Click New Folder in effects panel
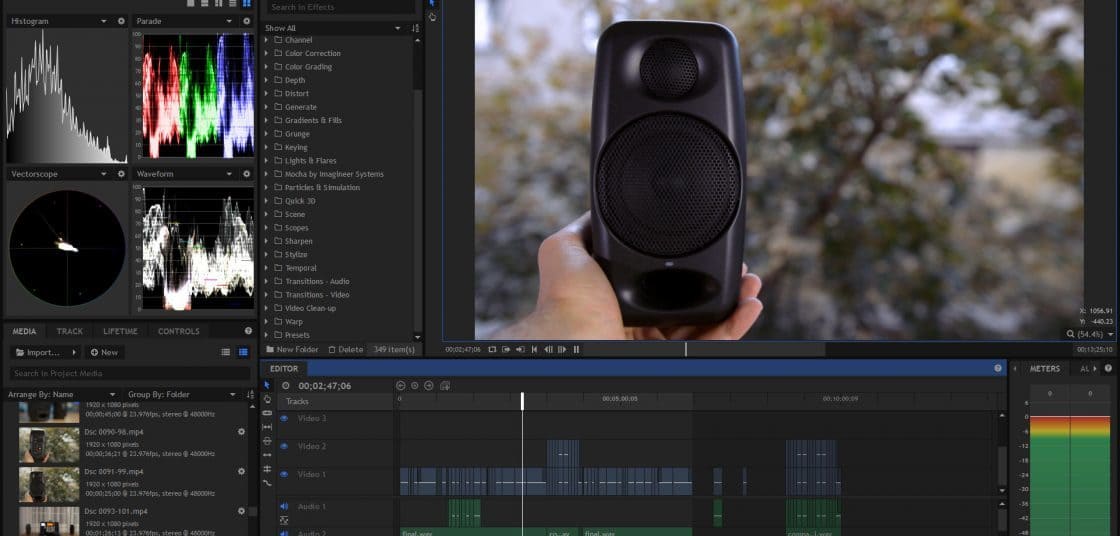 [292, 349]
